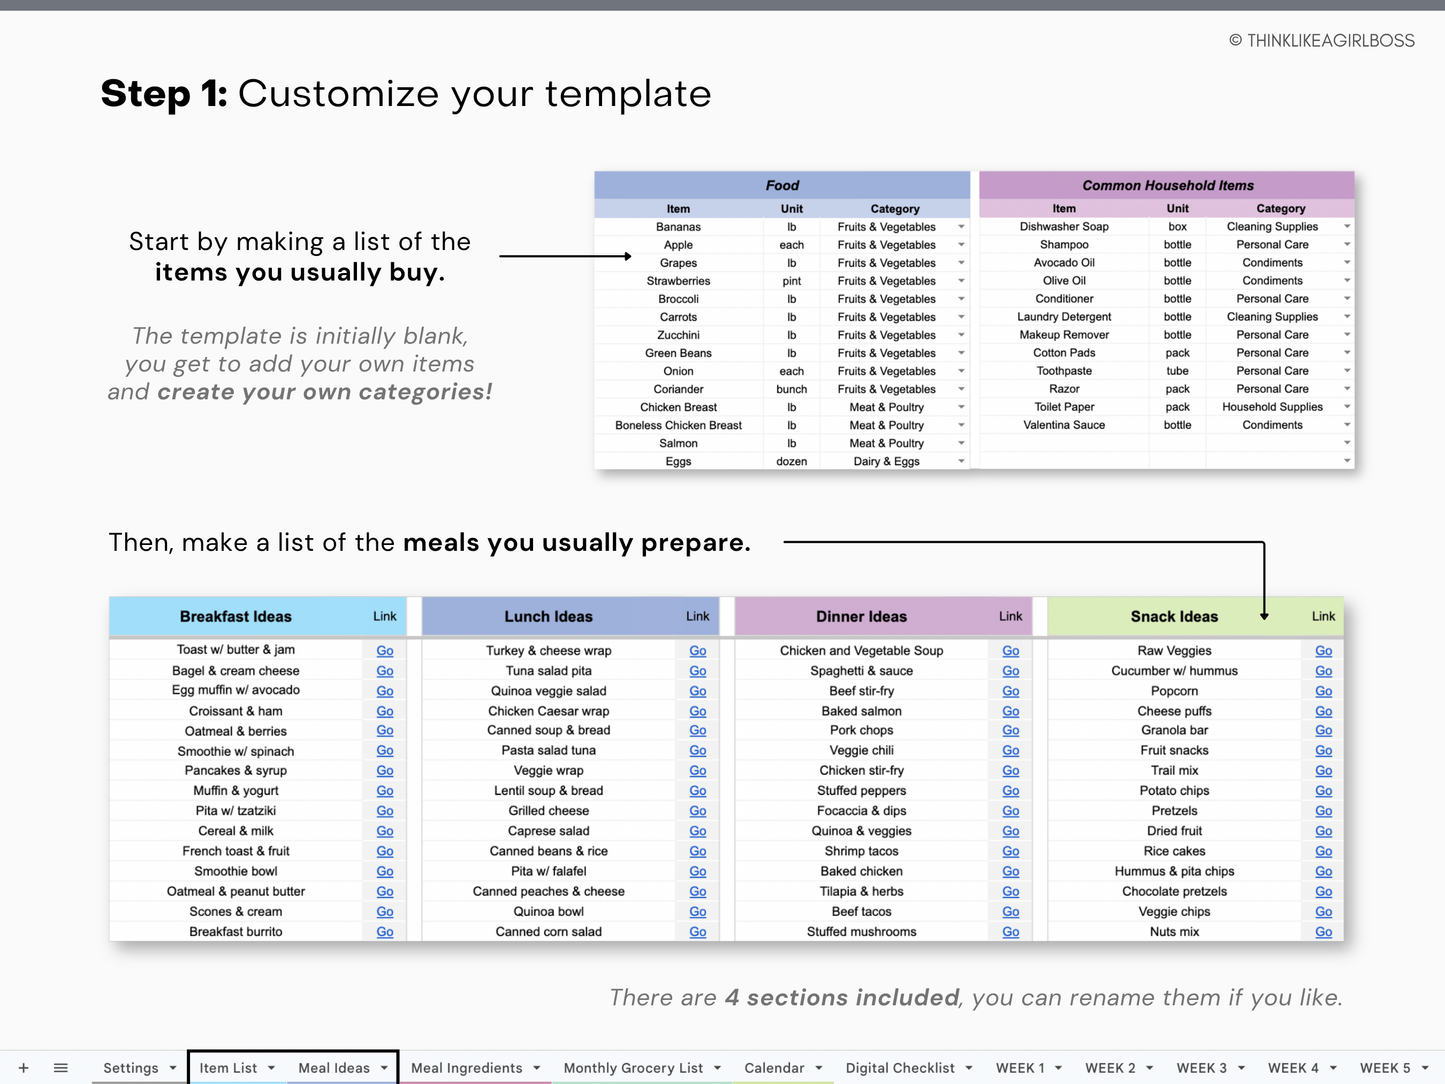Click the Laundry Detergent item cell

(1064, 317)
